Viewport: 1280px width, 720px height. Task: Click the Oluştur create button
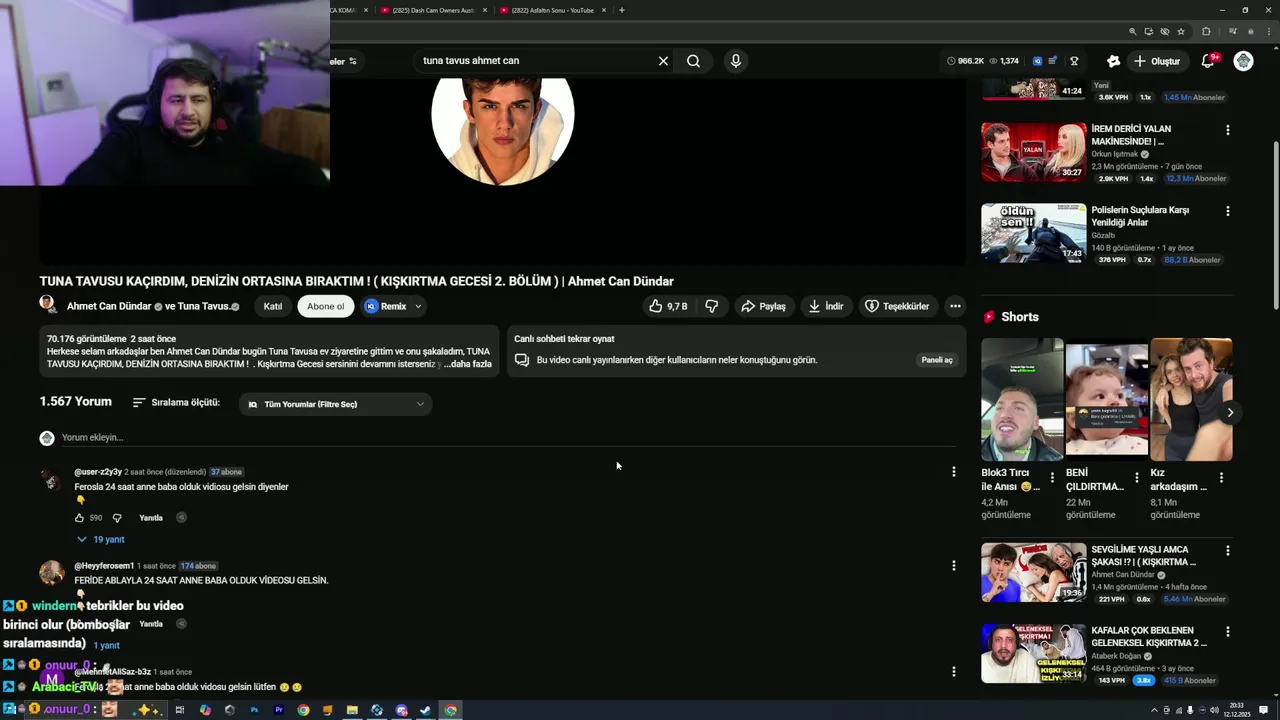(x=1156, y=61)
